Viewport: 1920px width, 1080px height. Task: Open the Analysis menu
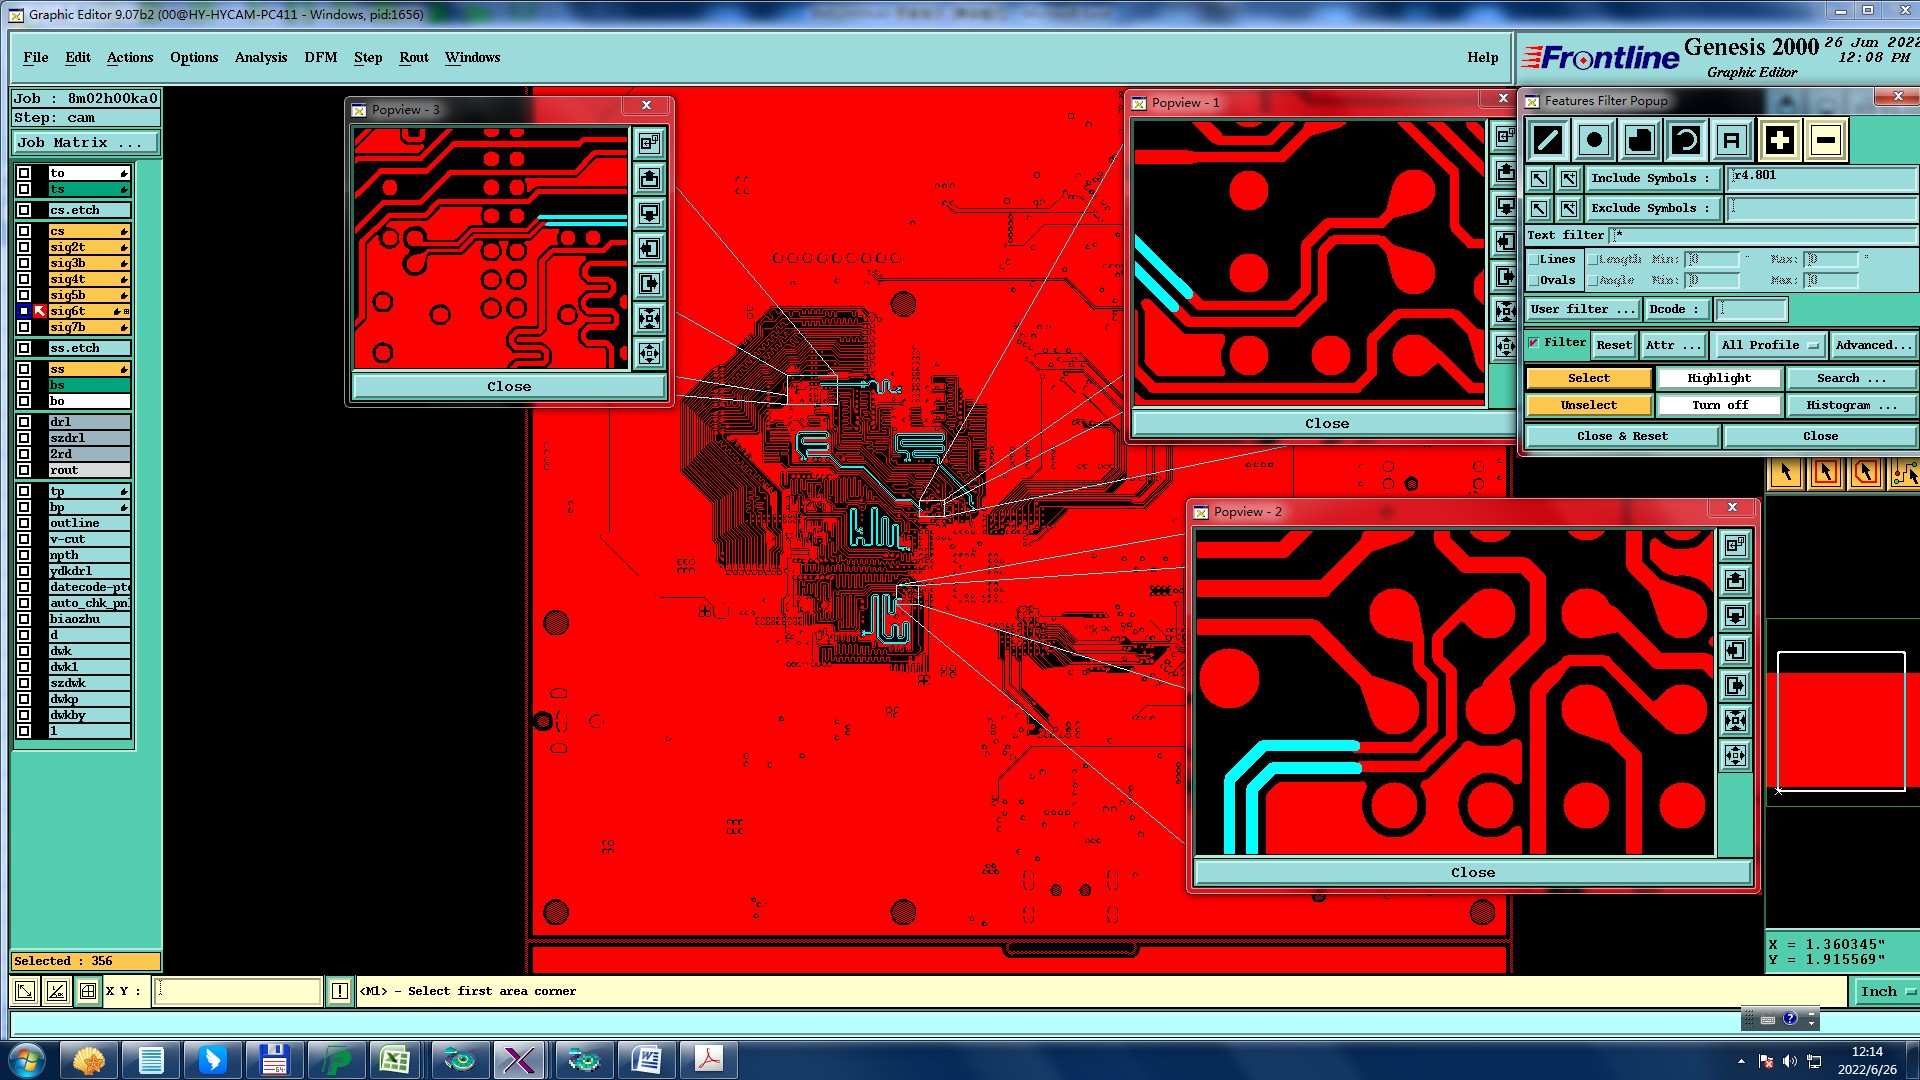tap(260, 57)
